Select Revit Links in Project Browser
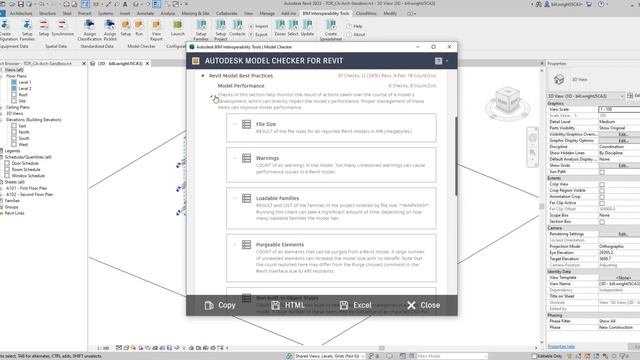Image resolution: width=640 pixels, height=360 pixels. point(14,213)
